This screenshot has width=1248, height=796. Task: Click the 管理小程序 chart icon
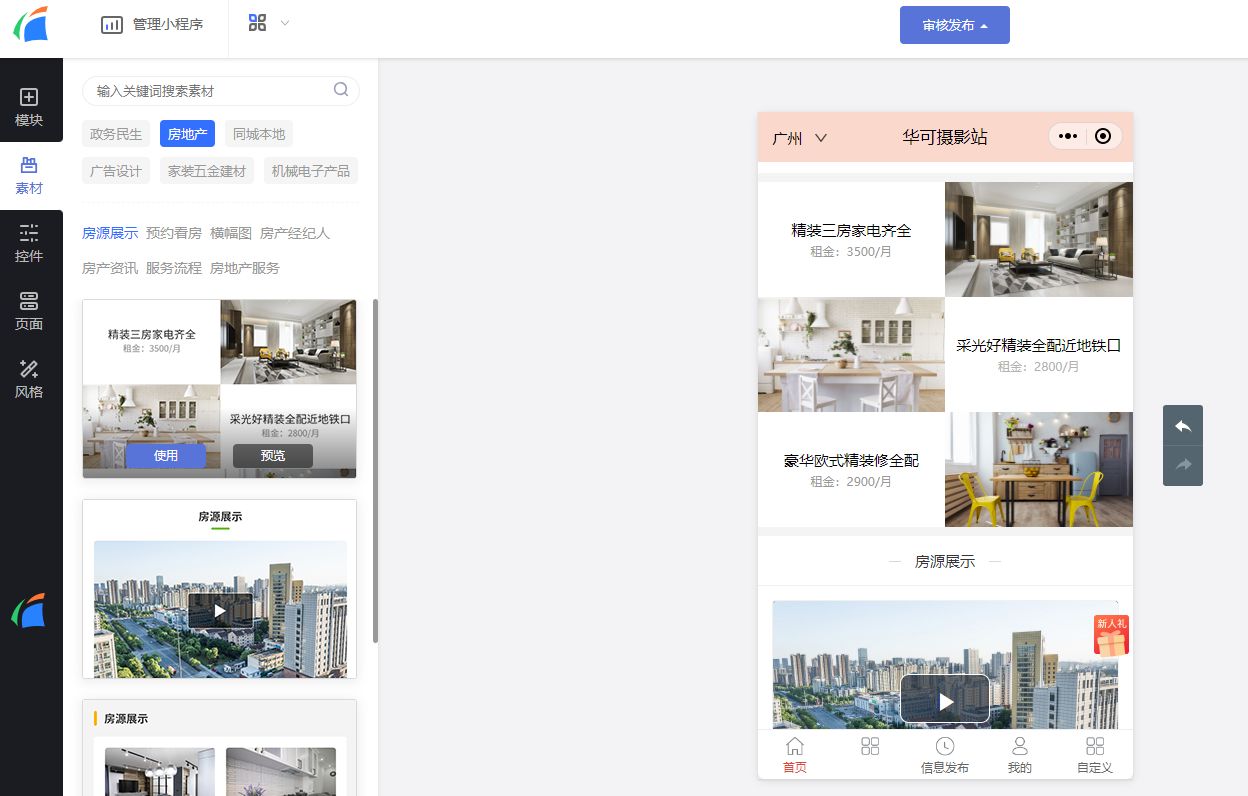(x=112, y=25)
